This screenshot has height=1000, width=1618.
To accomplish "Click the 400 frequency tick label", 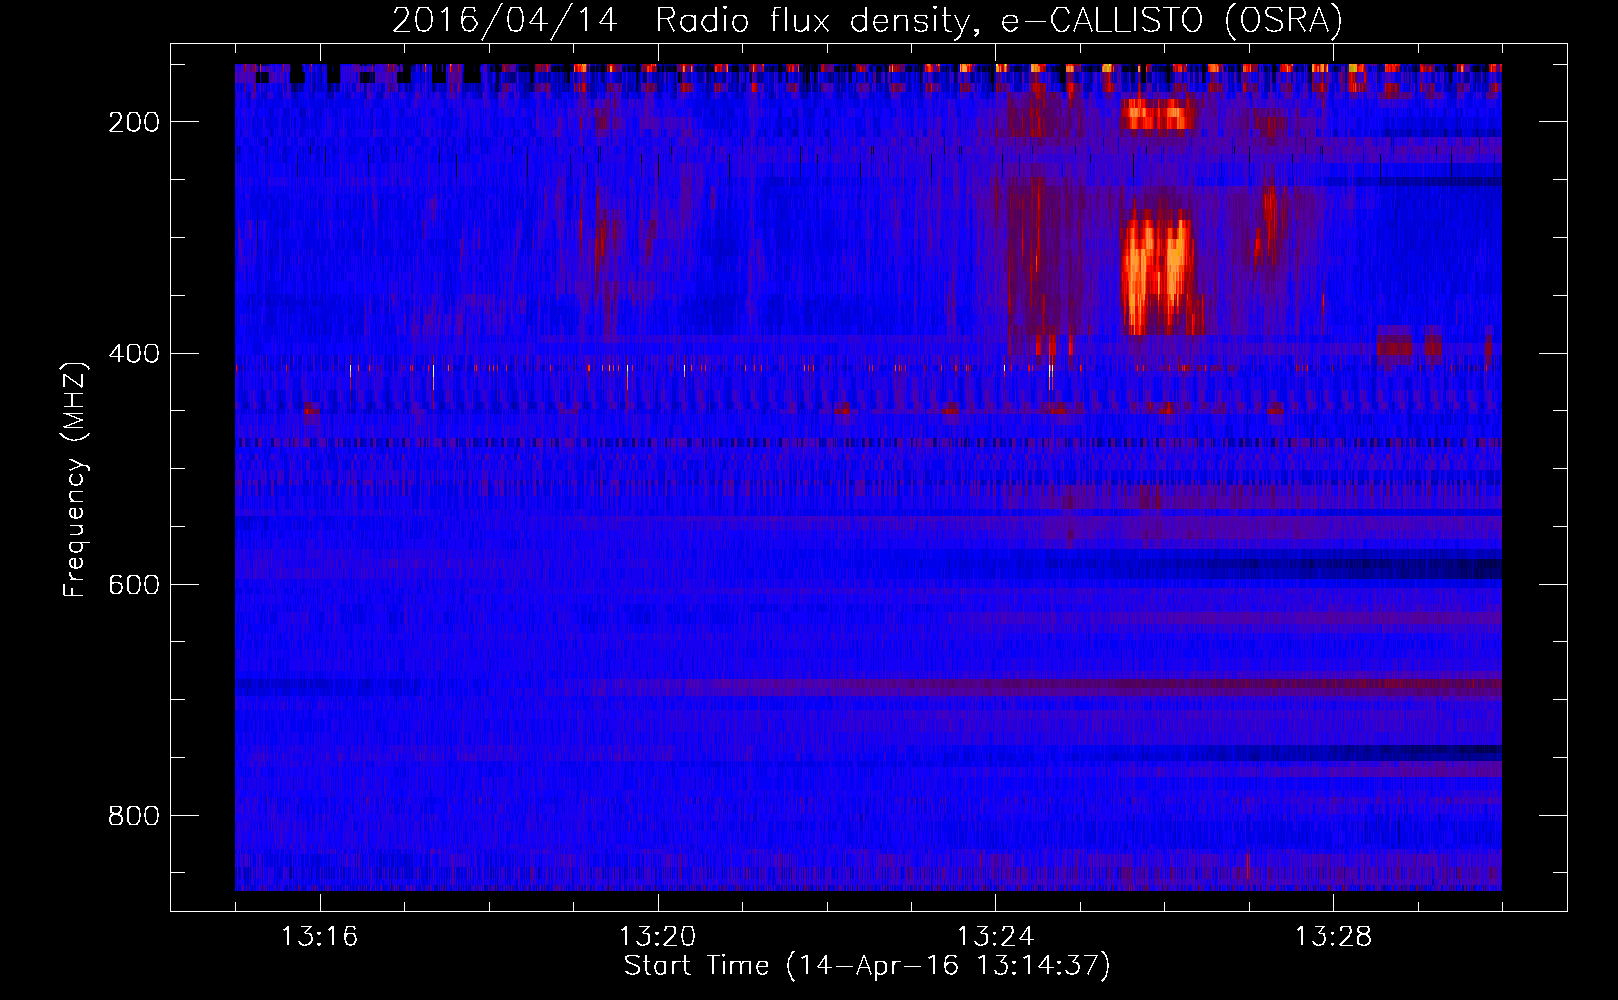I will (x=134, y=354).
